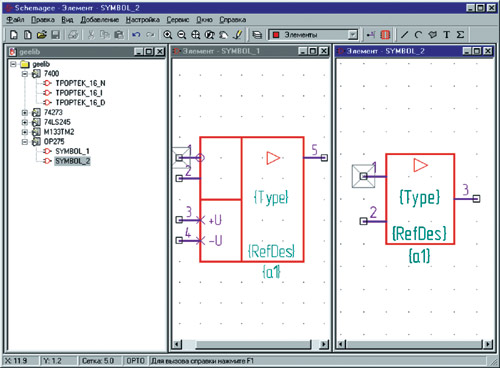Select SYMBOL_1 in the library tree
Image resolution: width=500 pixels, height=368 pixels.
pyautogui.click(x=72, y=151)
